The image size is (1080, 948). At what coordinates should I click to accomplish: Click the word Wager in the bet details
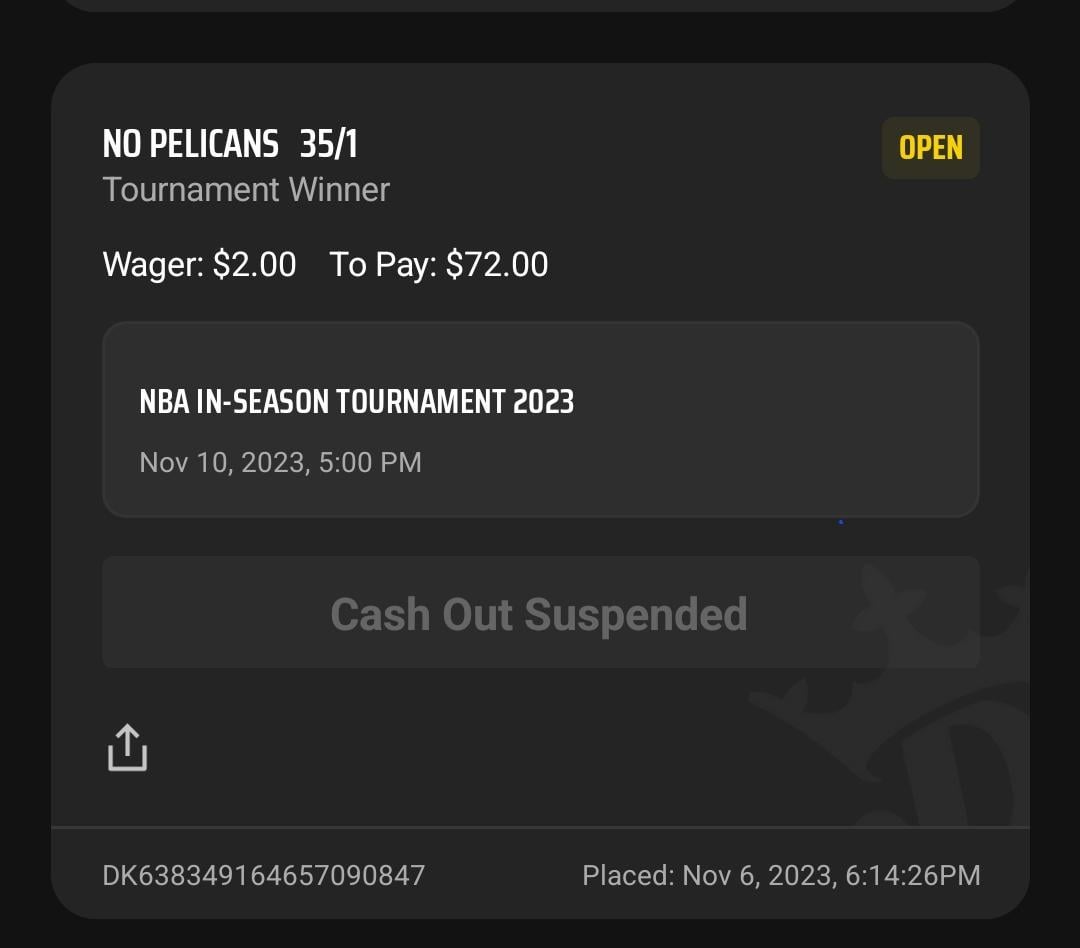pos(152,264)
